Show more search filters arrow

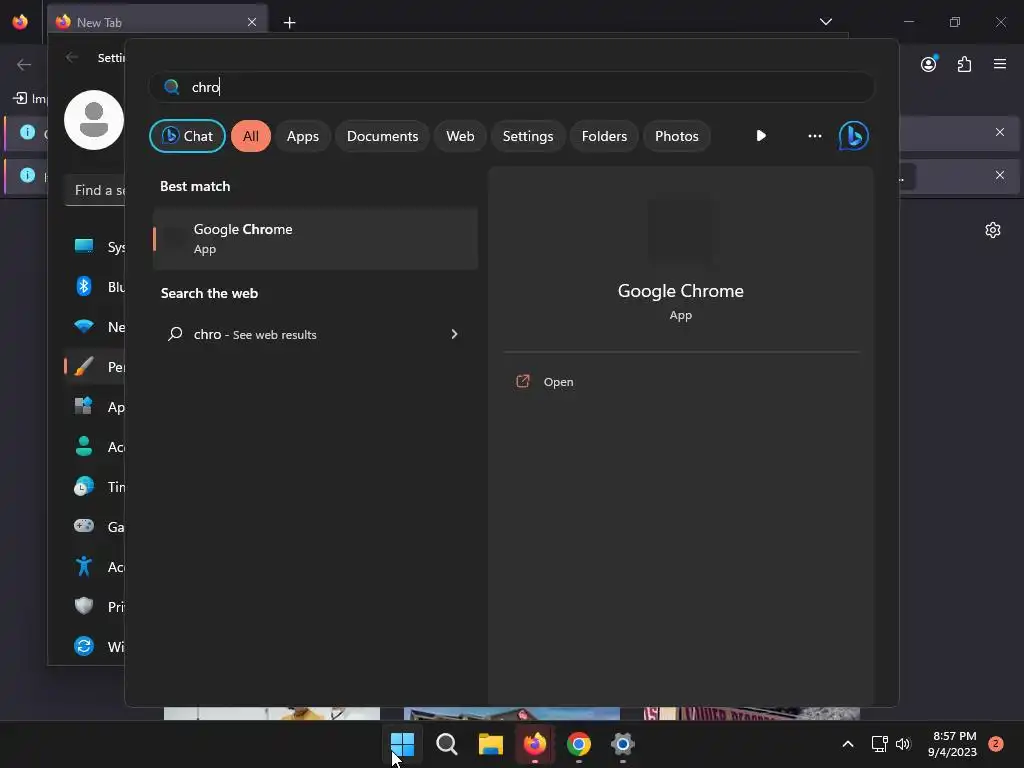point(761,136)
